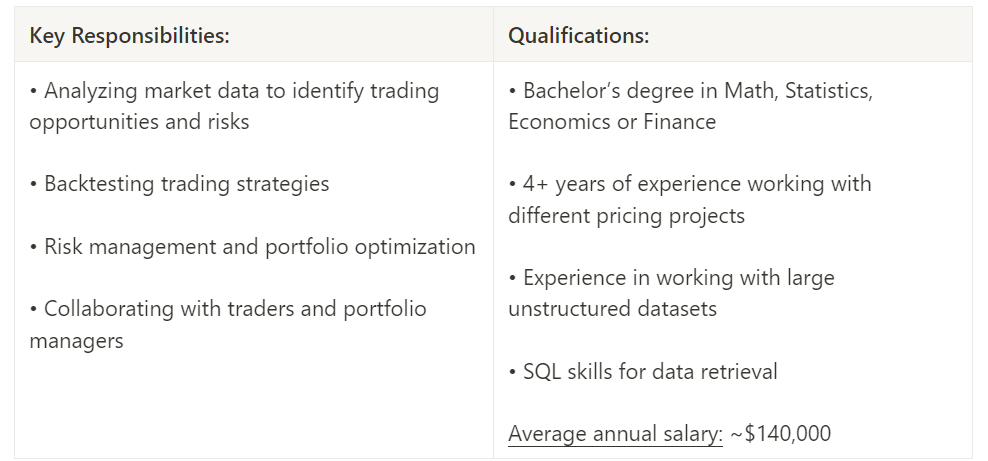Click "4+ years of experience working with" line
Screen dimensions: 988x461
click(690, 184)
